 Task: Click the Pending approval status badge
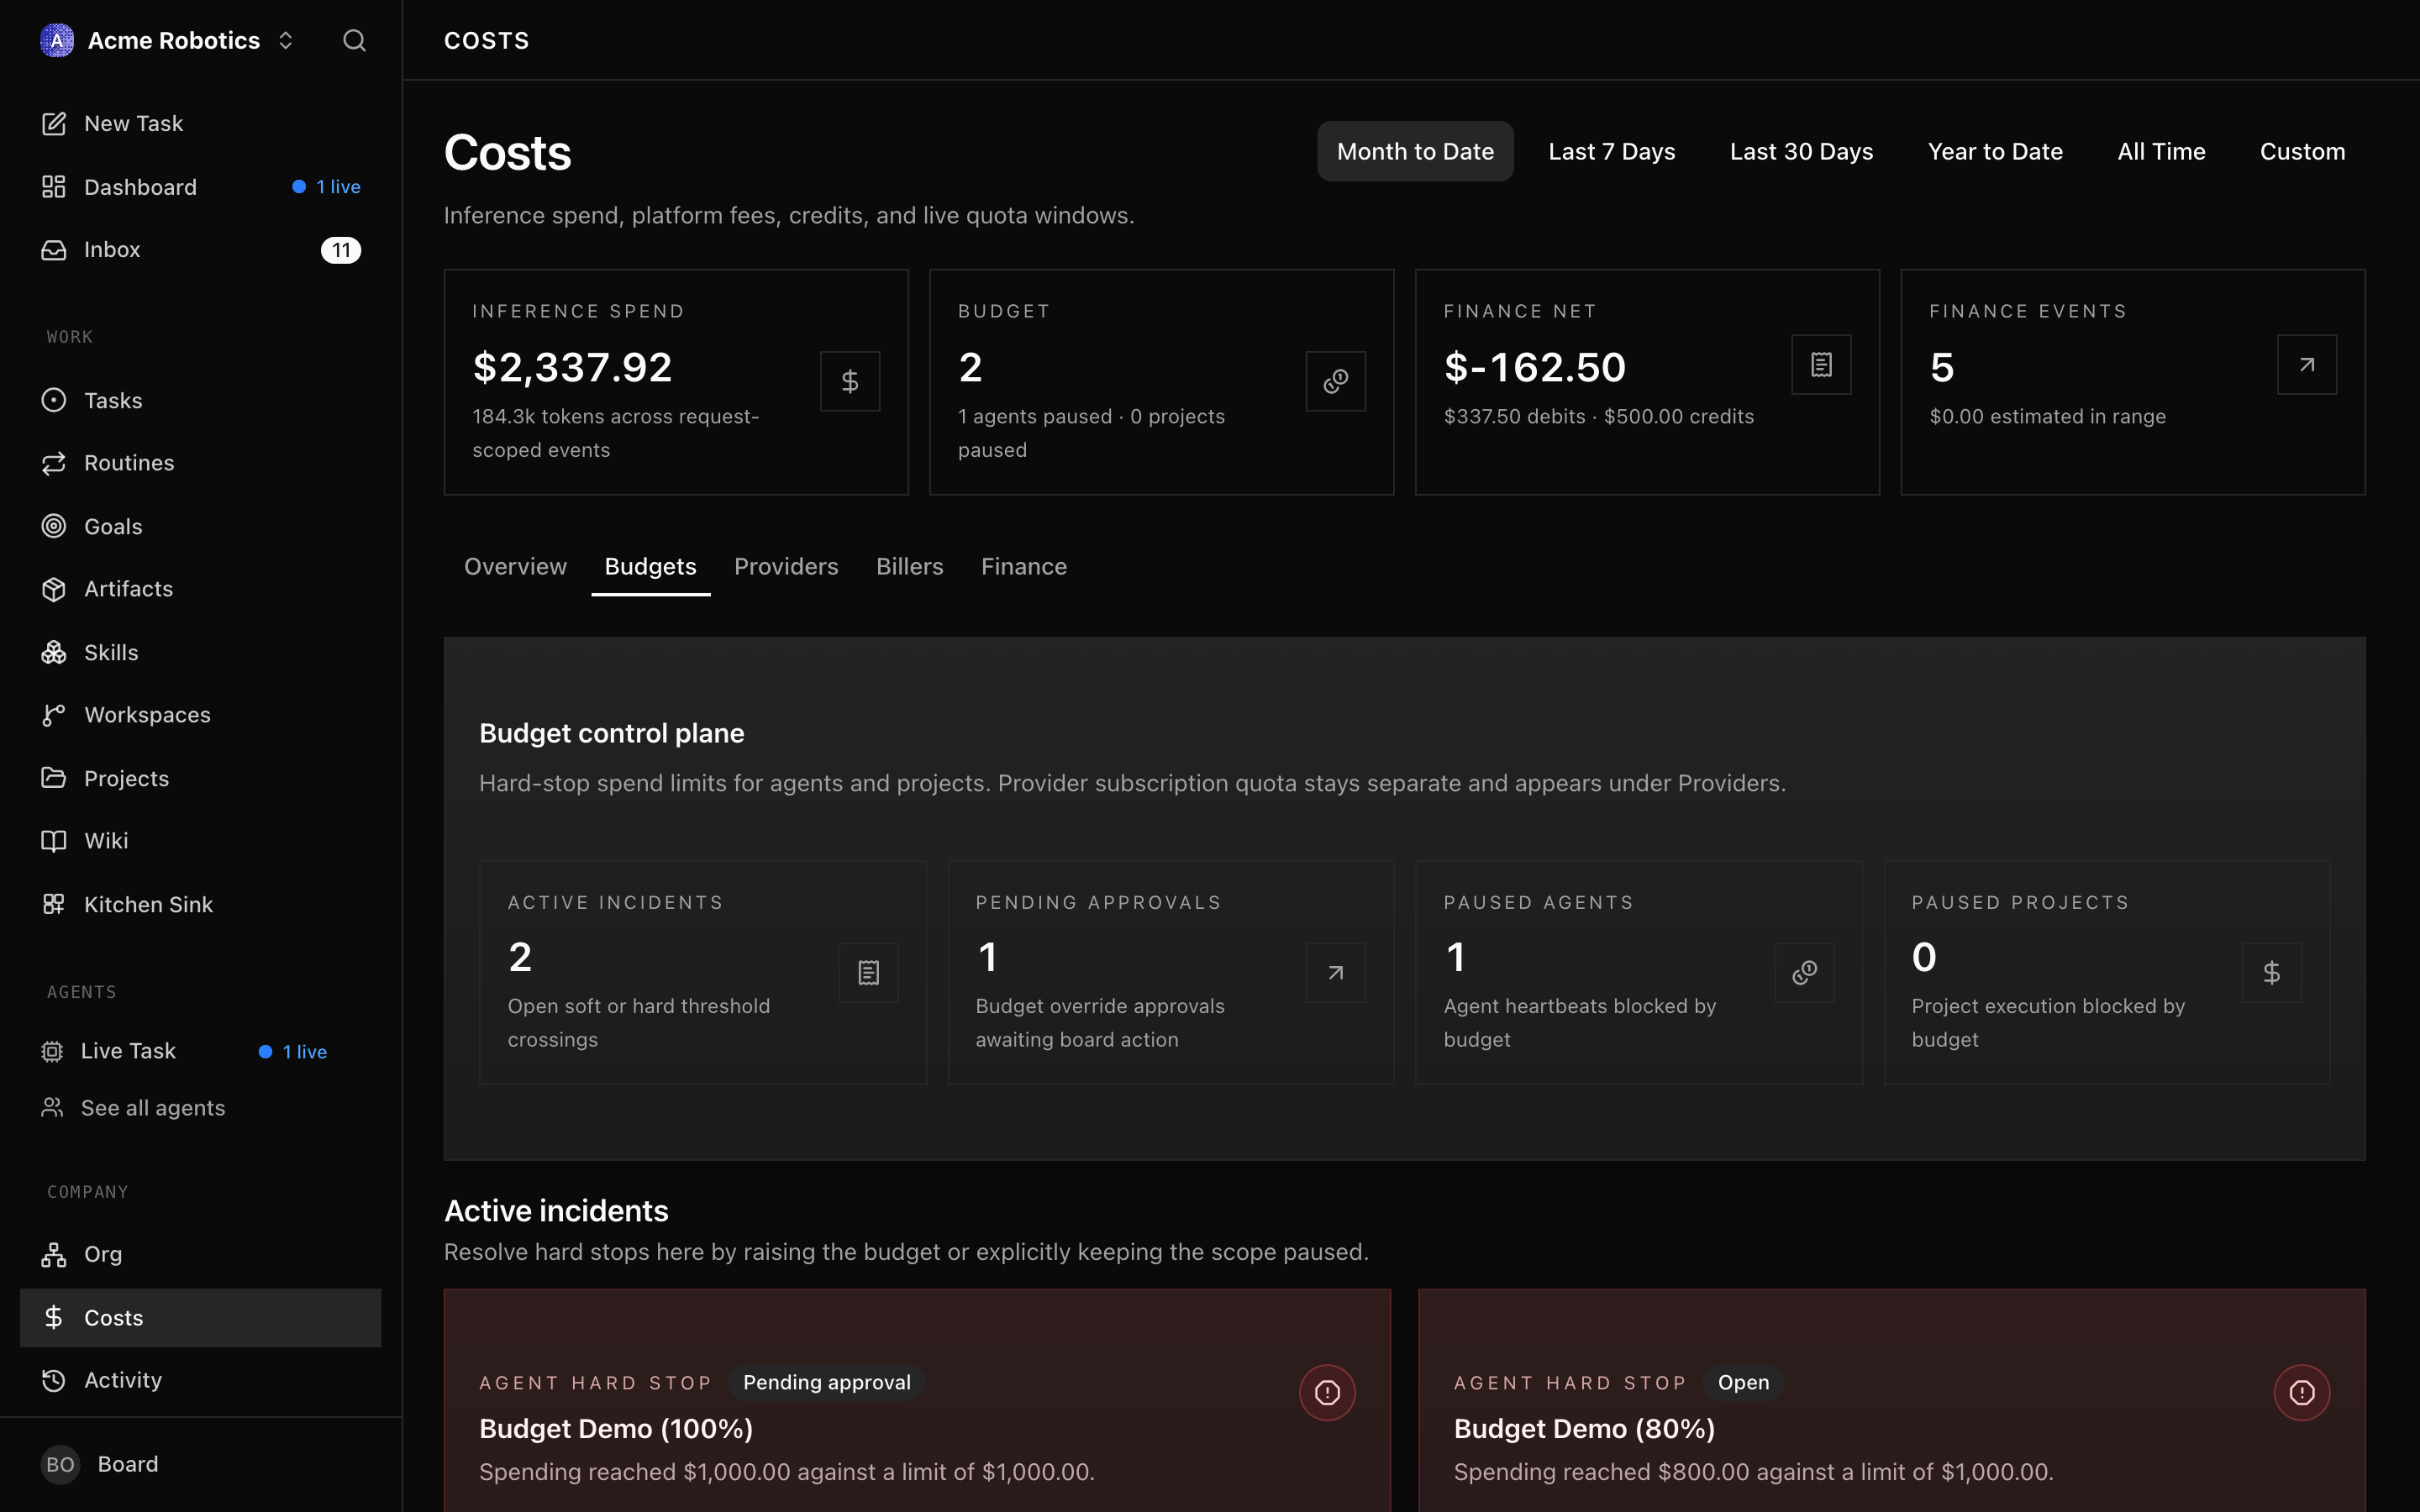pyautogui.click(x=827, y=1382)
